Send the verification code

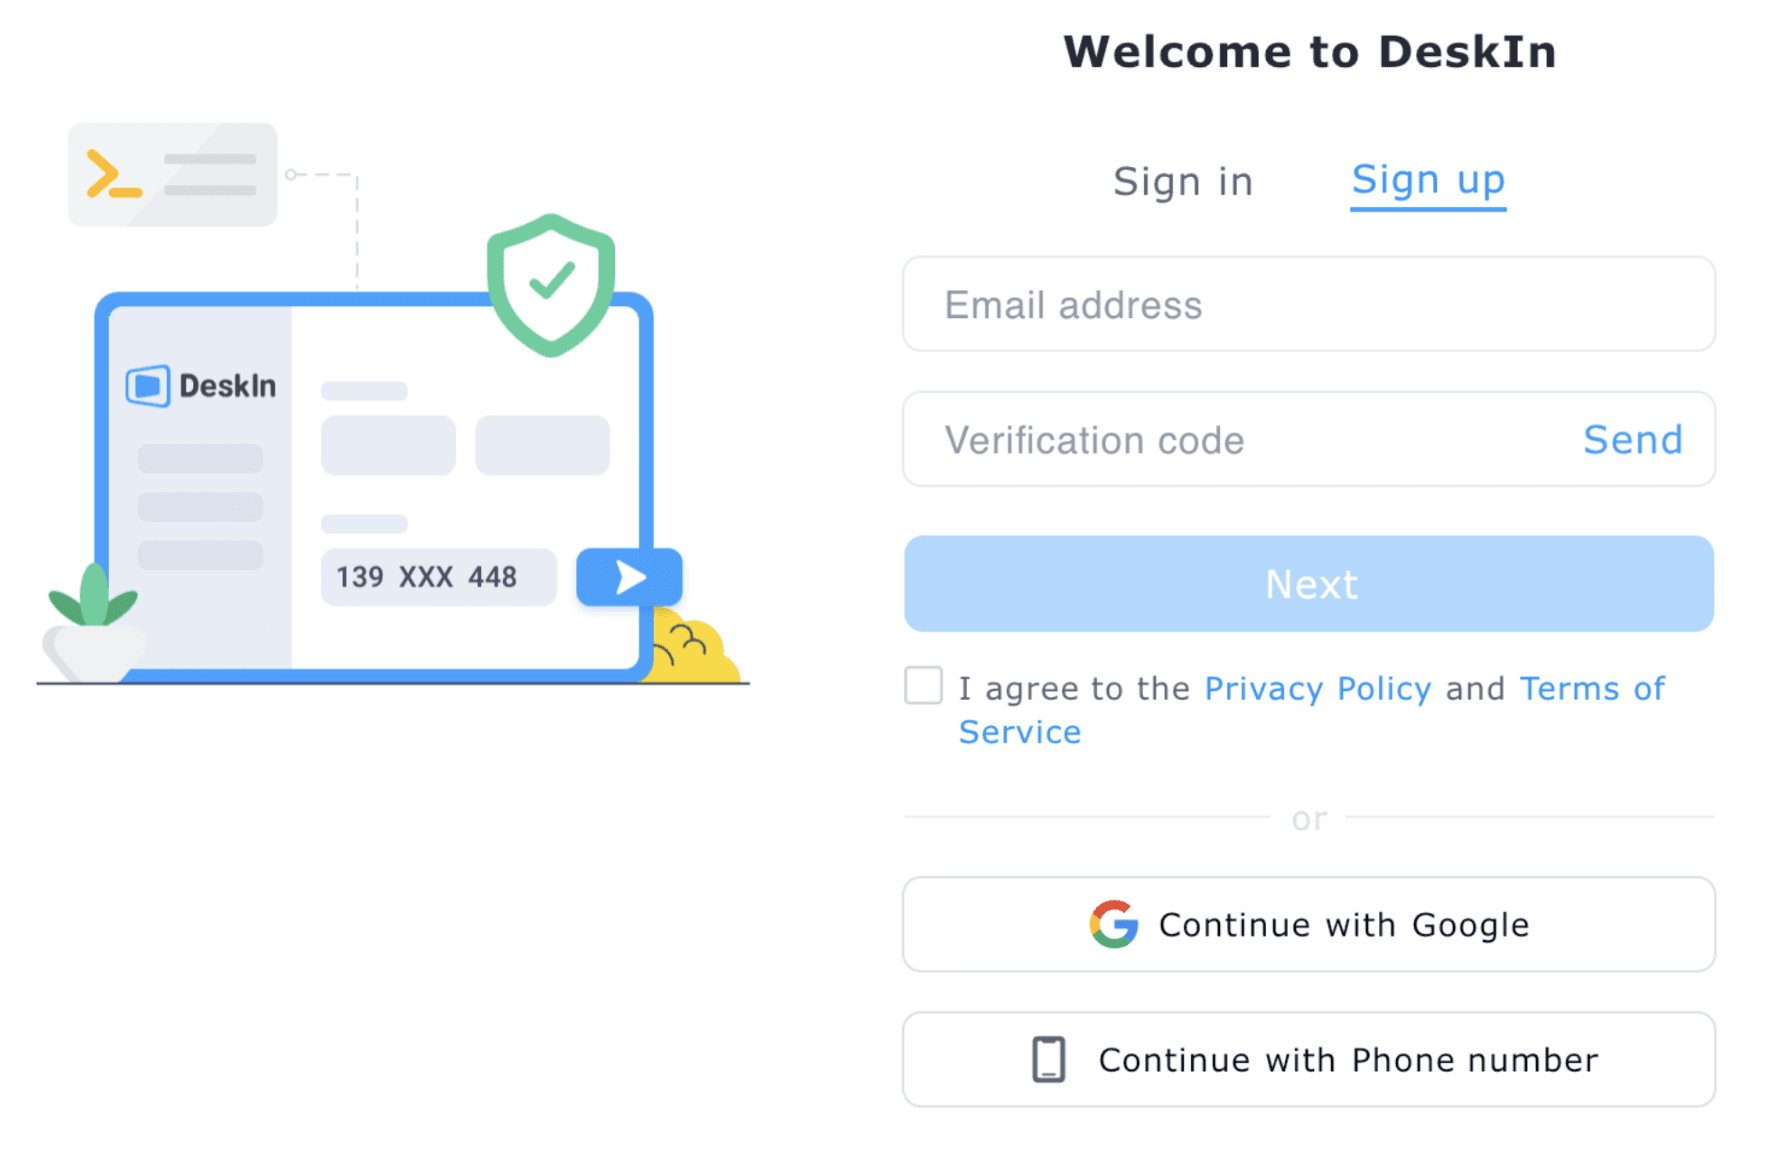1633,439
